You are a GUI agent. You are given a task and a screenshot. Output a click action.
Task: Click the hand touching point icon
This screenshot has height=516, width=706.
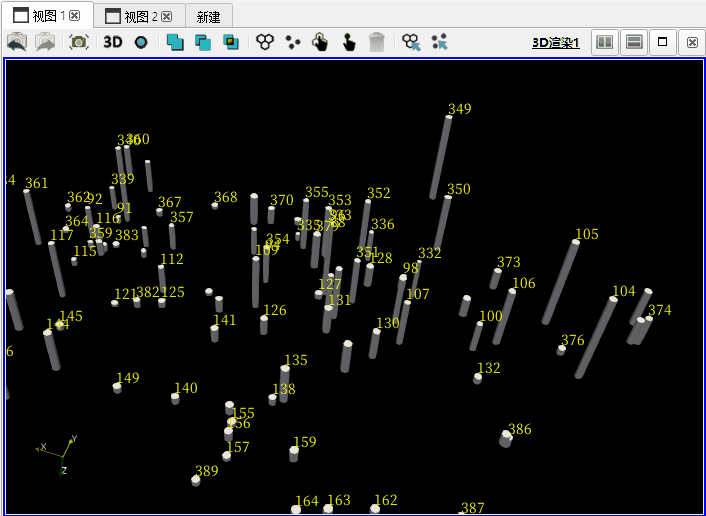[349, 42]
